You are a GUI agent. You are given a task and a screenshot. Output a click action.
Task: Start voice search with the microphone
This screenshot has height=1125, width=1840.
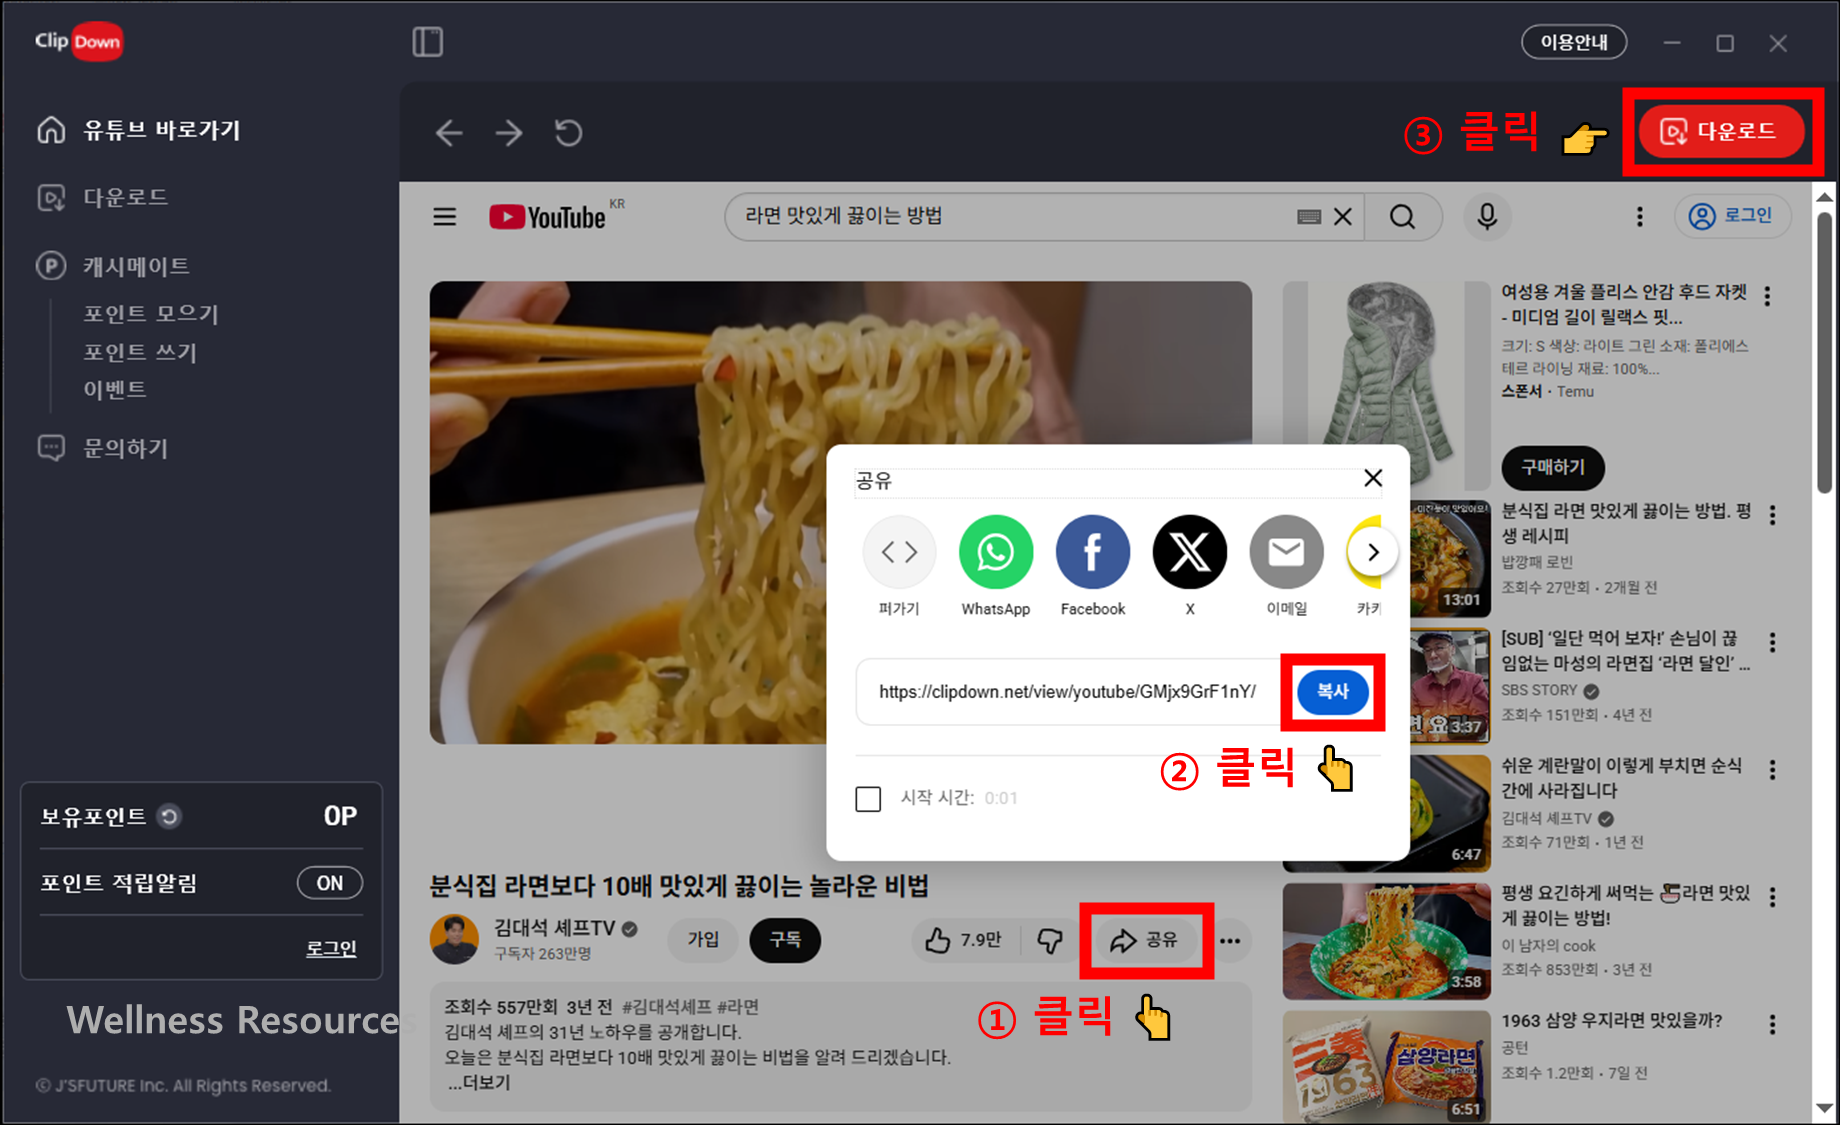(x=1487, y=217)
